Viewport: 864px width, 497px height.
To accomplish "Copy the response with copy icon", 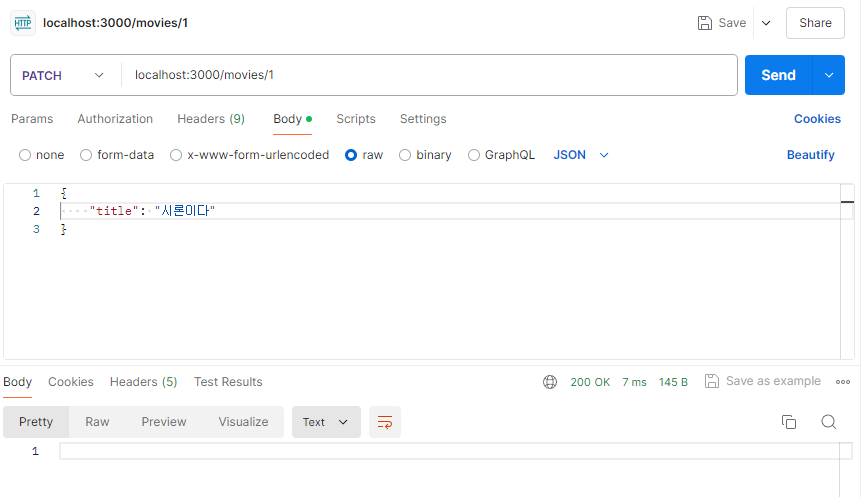I will pyautogui.click(x=789, y=422).
